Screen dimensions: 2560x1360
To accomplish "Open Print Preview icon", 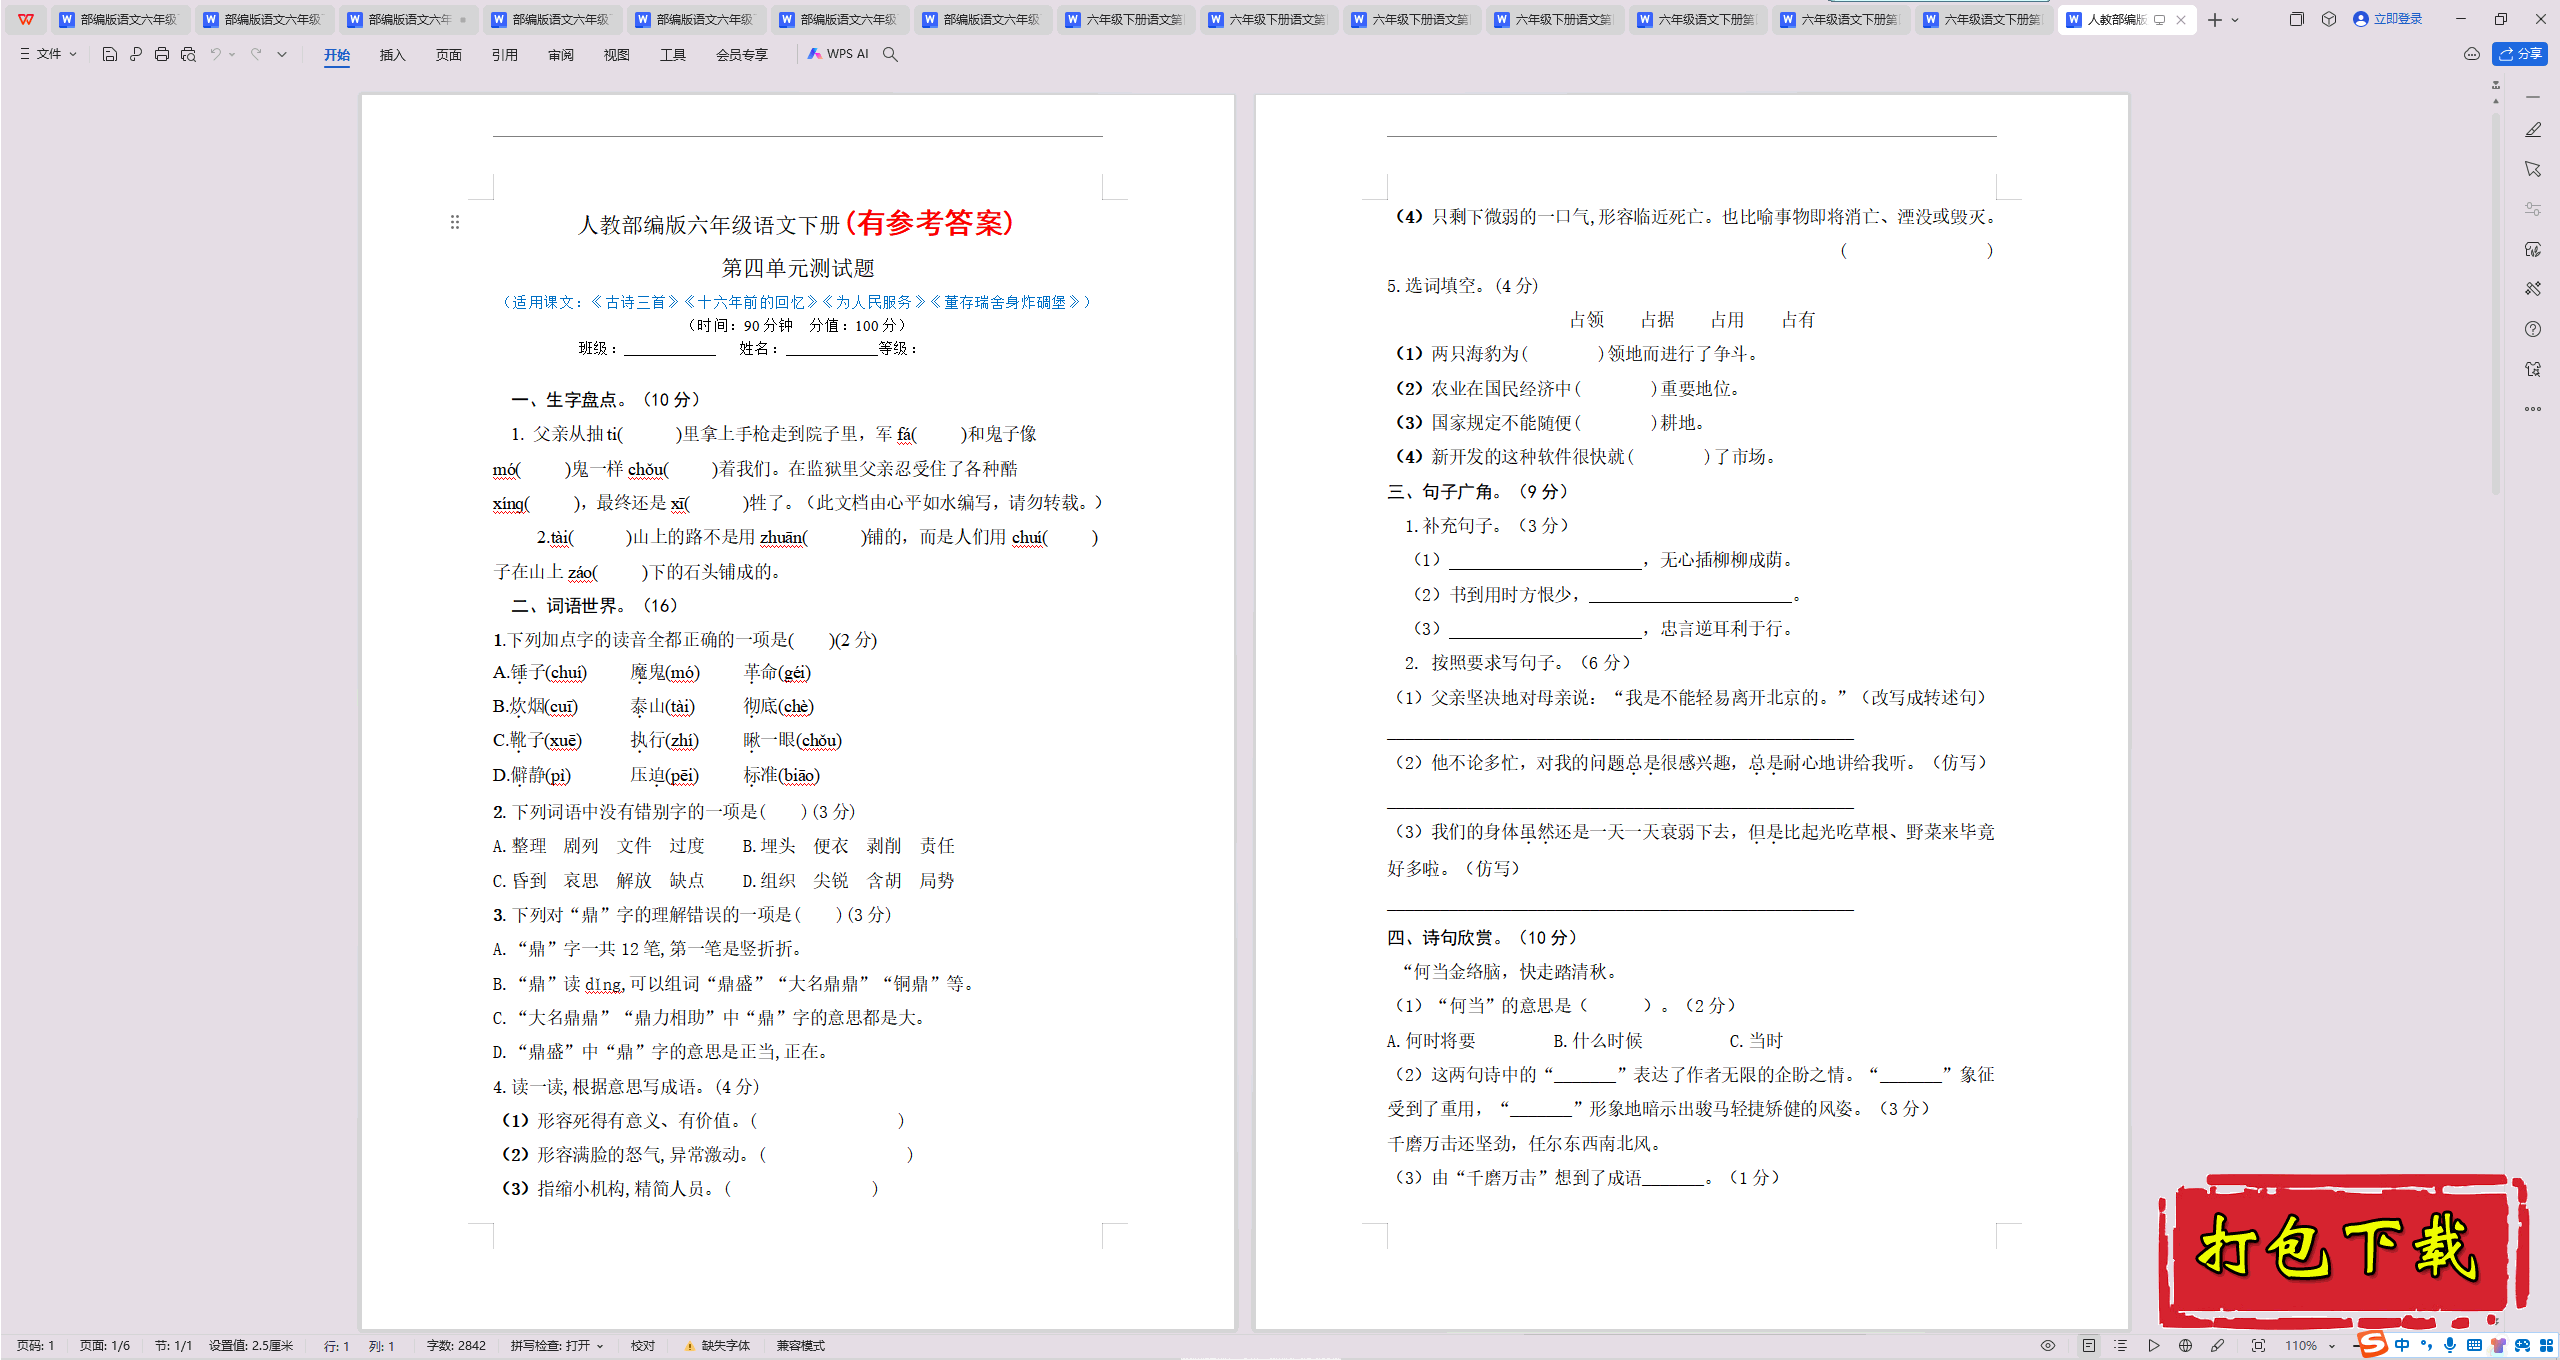I will coord(188,54).
